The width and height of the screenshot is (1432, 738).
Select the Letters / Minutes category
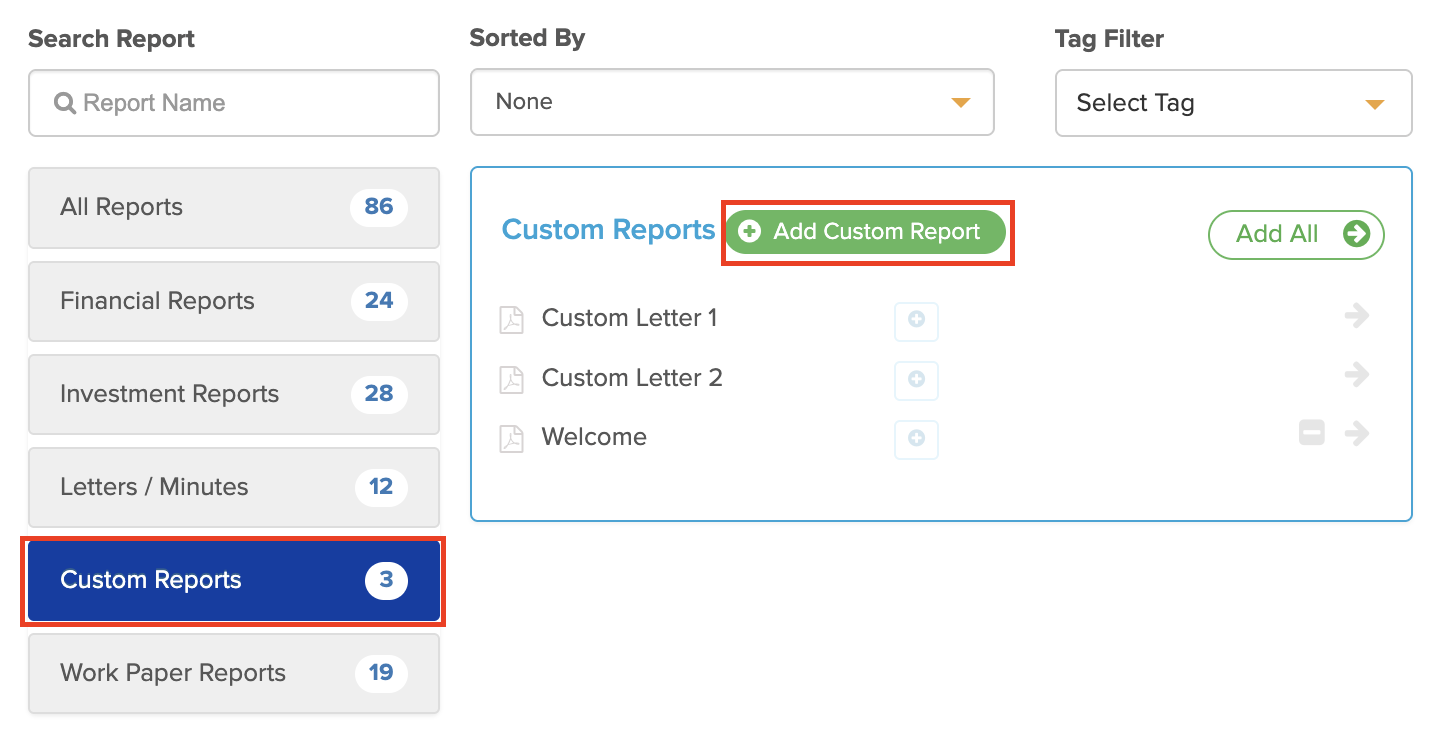[x=234, y=487]
